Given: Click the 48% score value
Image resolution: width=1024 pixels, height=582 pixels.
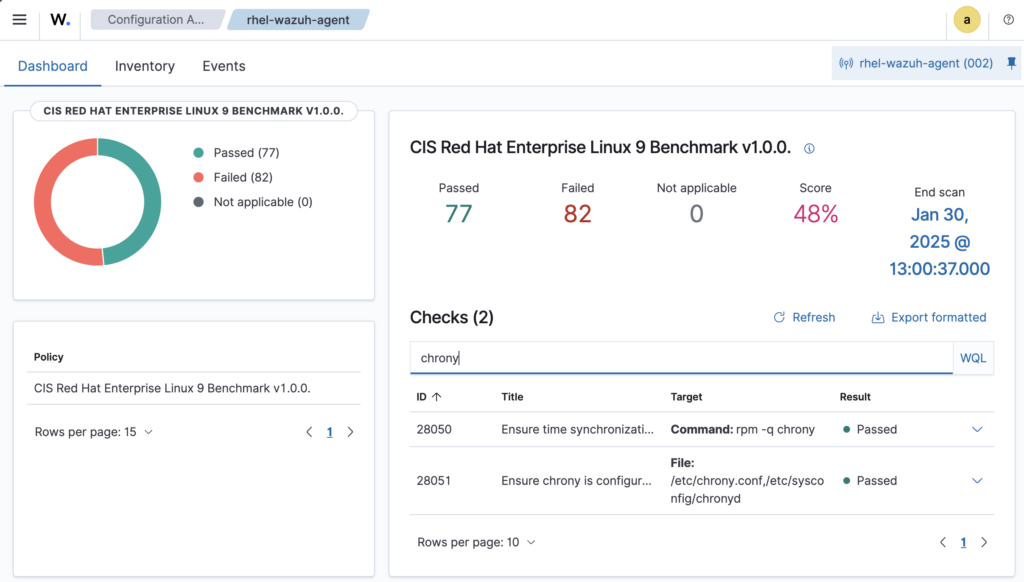Looking at the screenshot, I should (816, 214).
